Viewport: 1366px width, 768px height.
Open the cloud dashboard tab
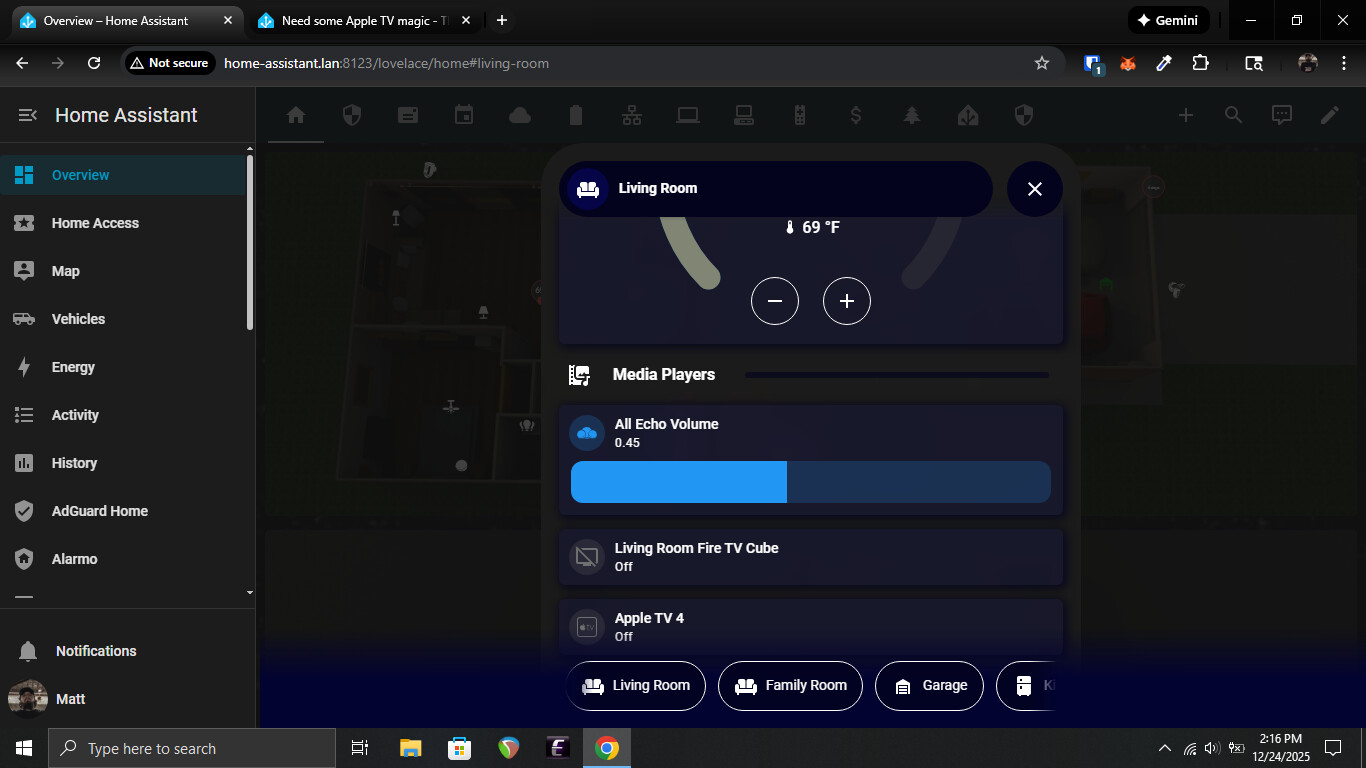tap(520, 115)
